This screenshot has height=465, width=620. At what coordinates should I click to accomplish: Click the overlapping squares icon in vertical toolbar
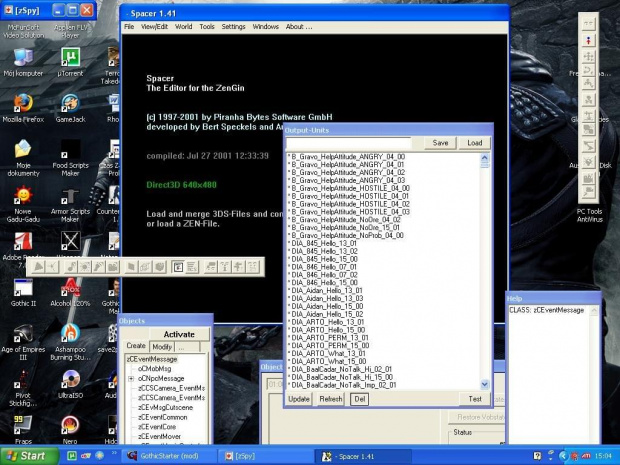(589, 130)
